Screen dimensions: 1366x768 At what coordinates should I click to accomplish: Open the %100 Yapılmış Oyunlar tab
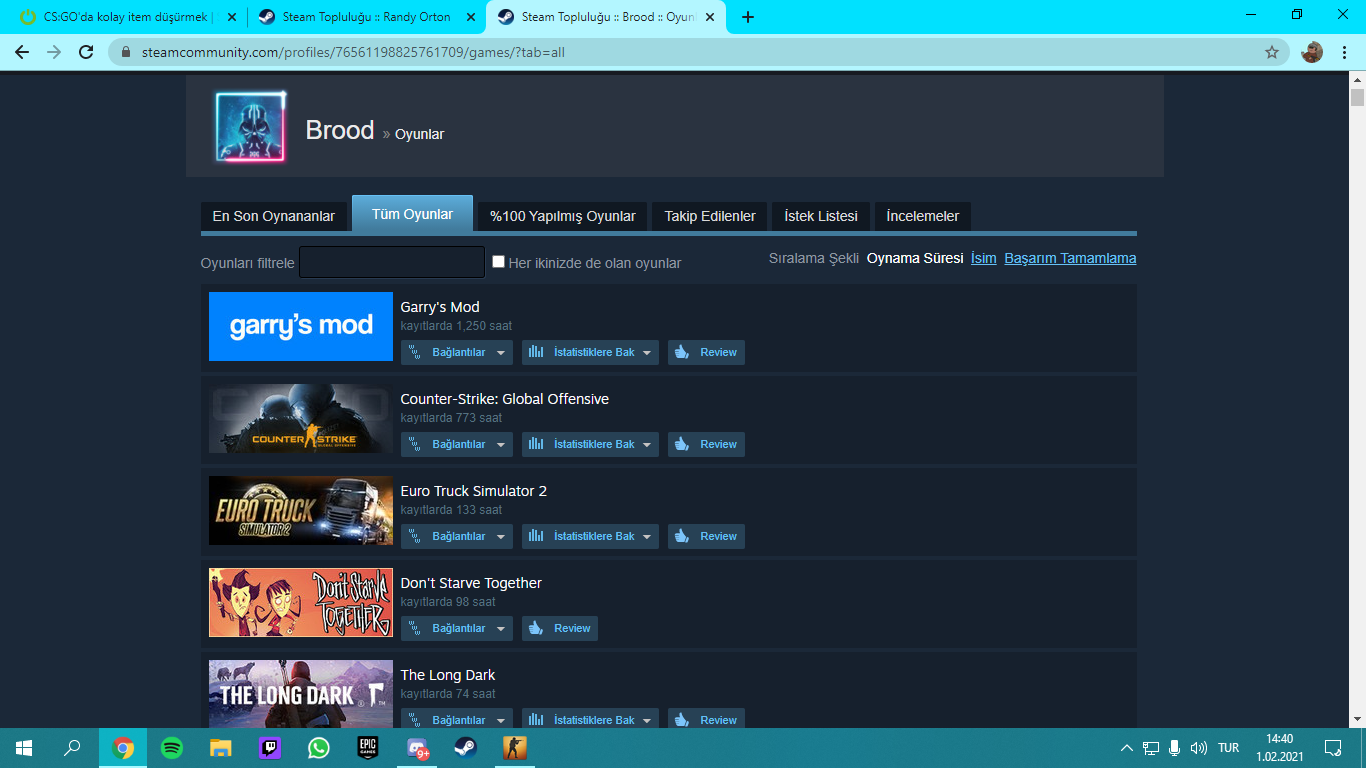click(563, 216)
